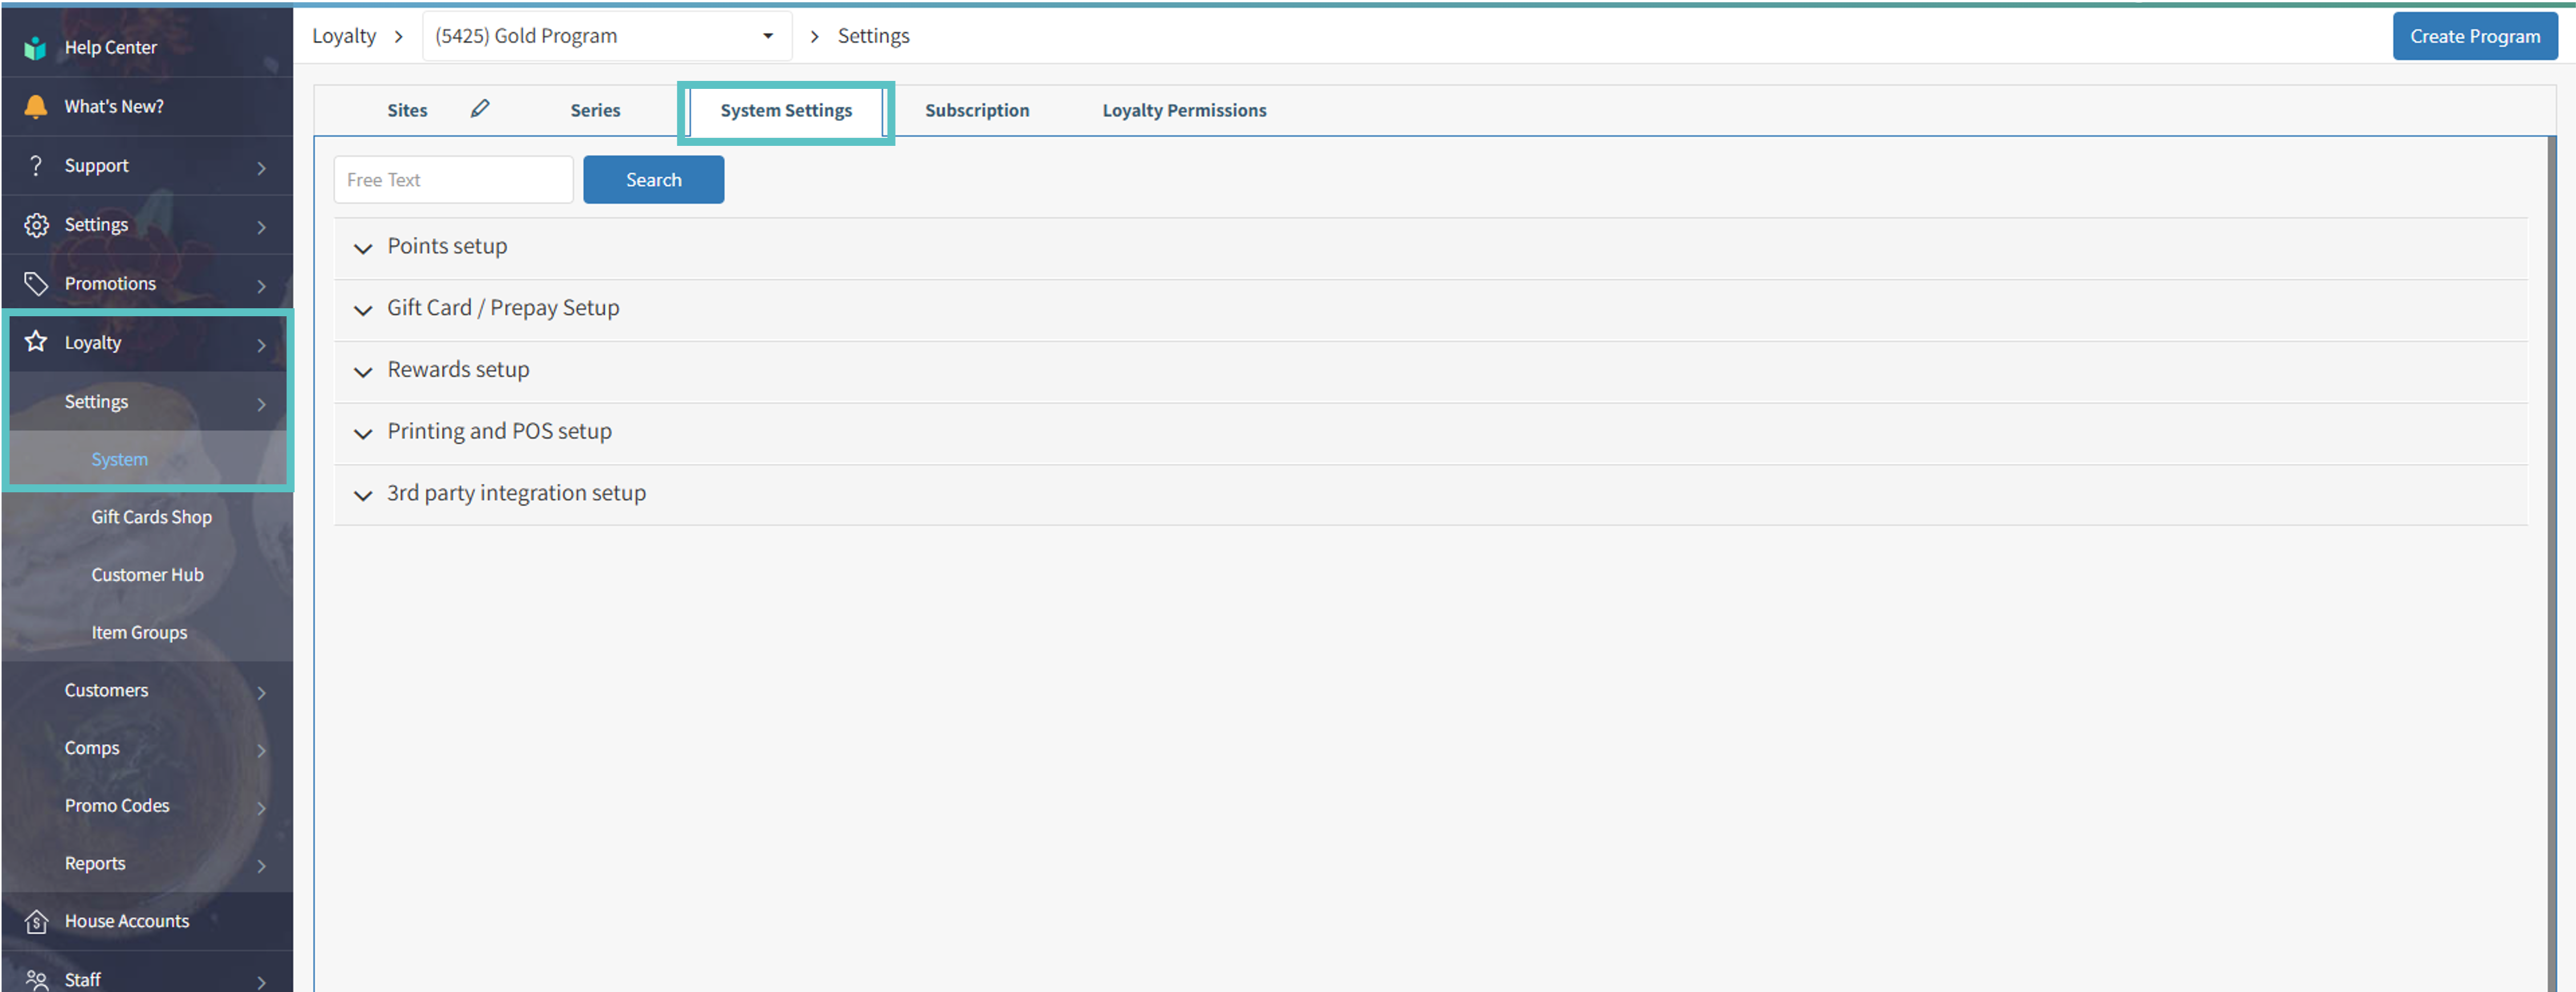Click the What's New bell icon
The height and width of the screenshot is (992, 2576).
pos(36,107)
